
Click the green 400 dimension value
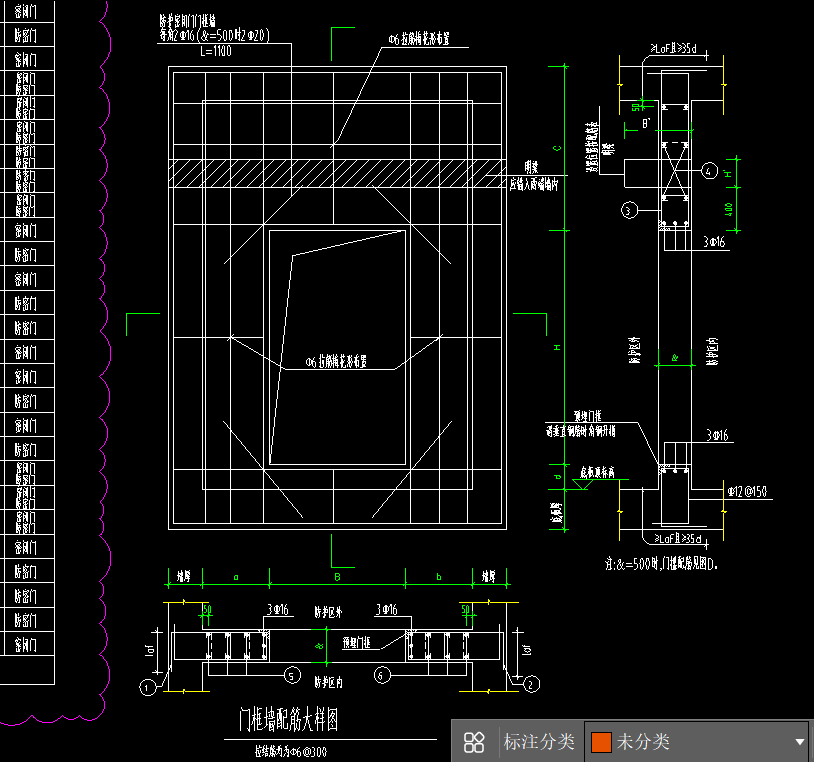728,210
